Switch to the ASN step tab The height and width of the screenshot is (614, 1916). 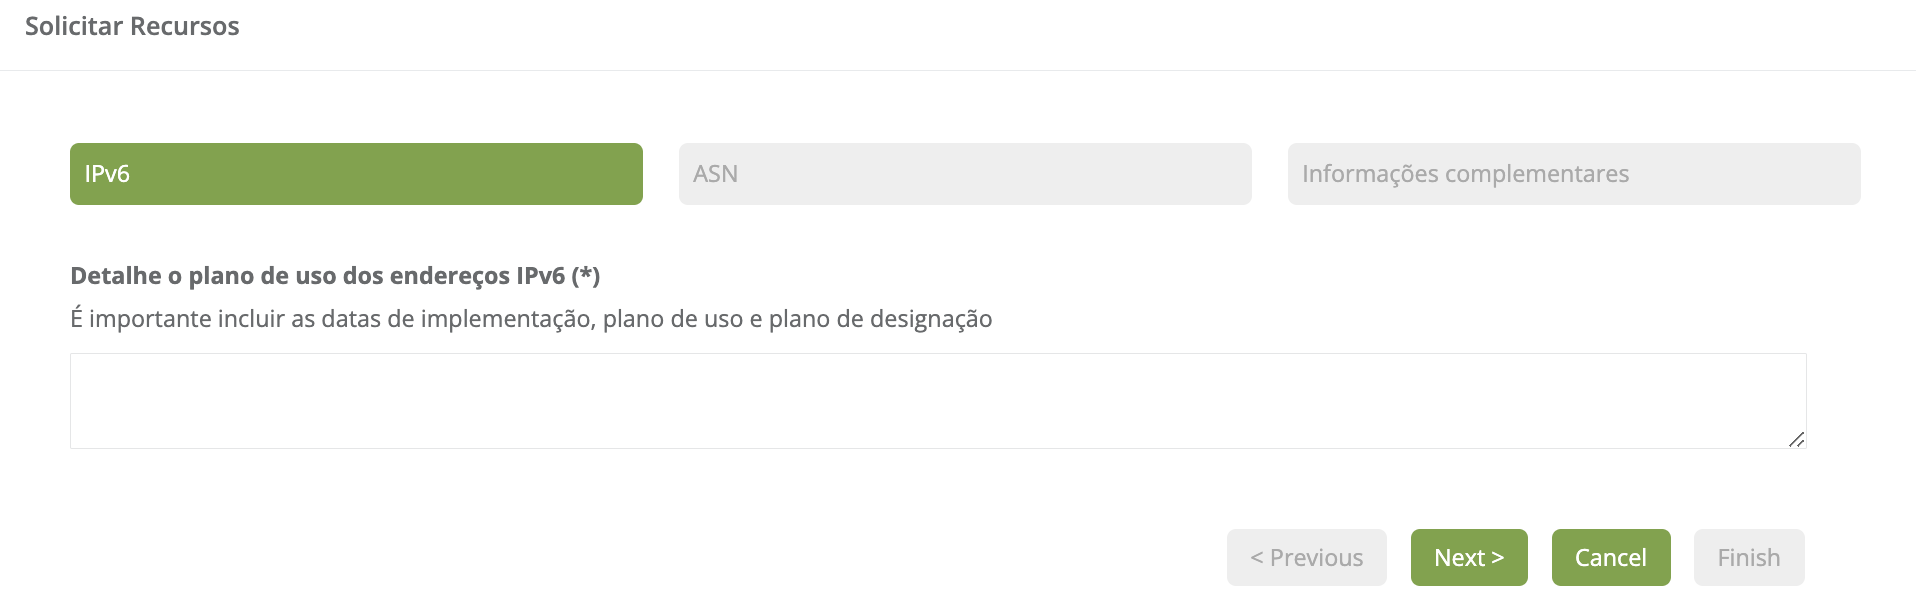pos(965,174)
